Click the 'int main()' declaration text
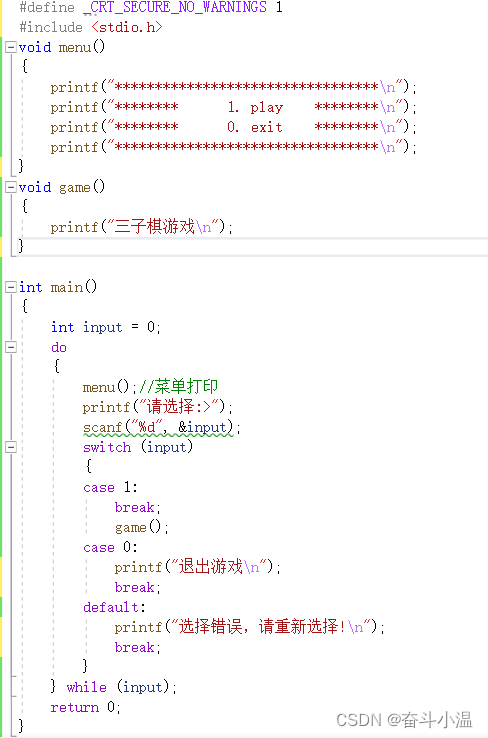The image size is (488, 738). tap(58, 287)
